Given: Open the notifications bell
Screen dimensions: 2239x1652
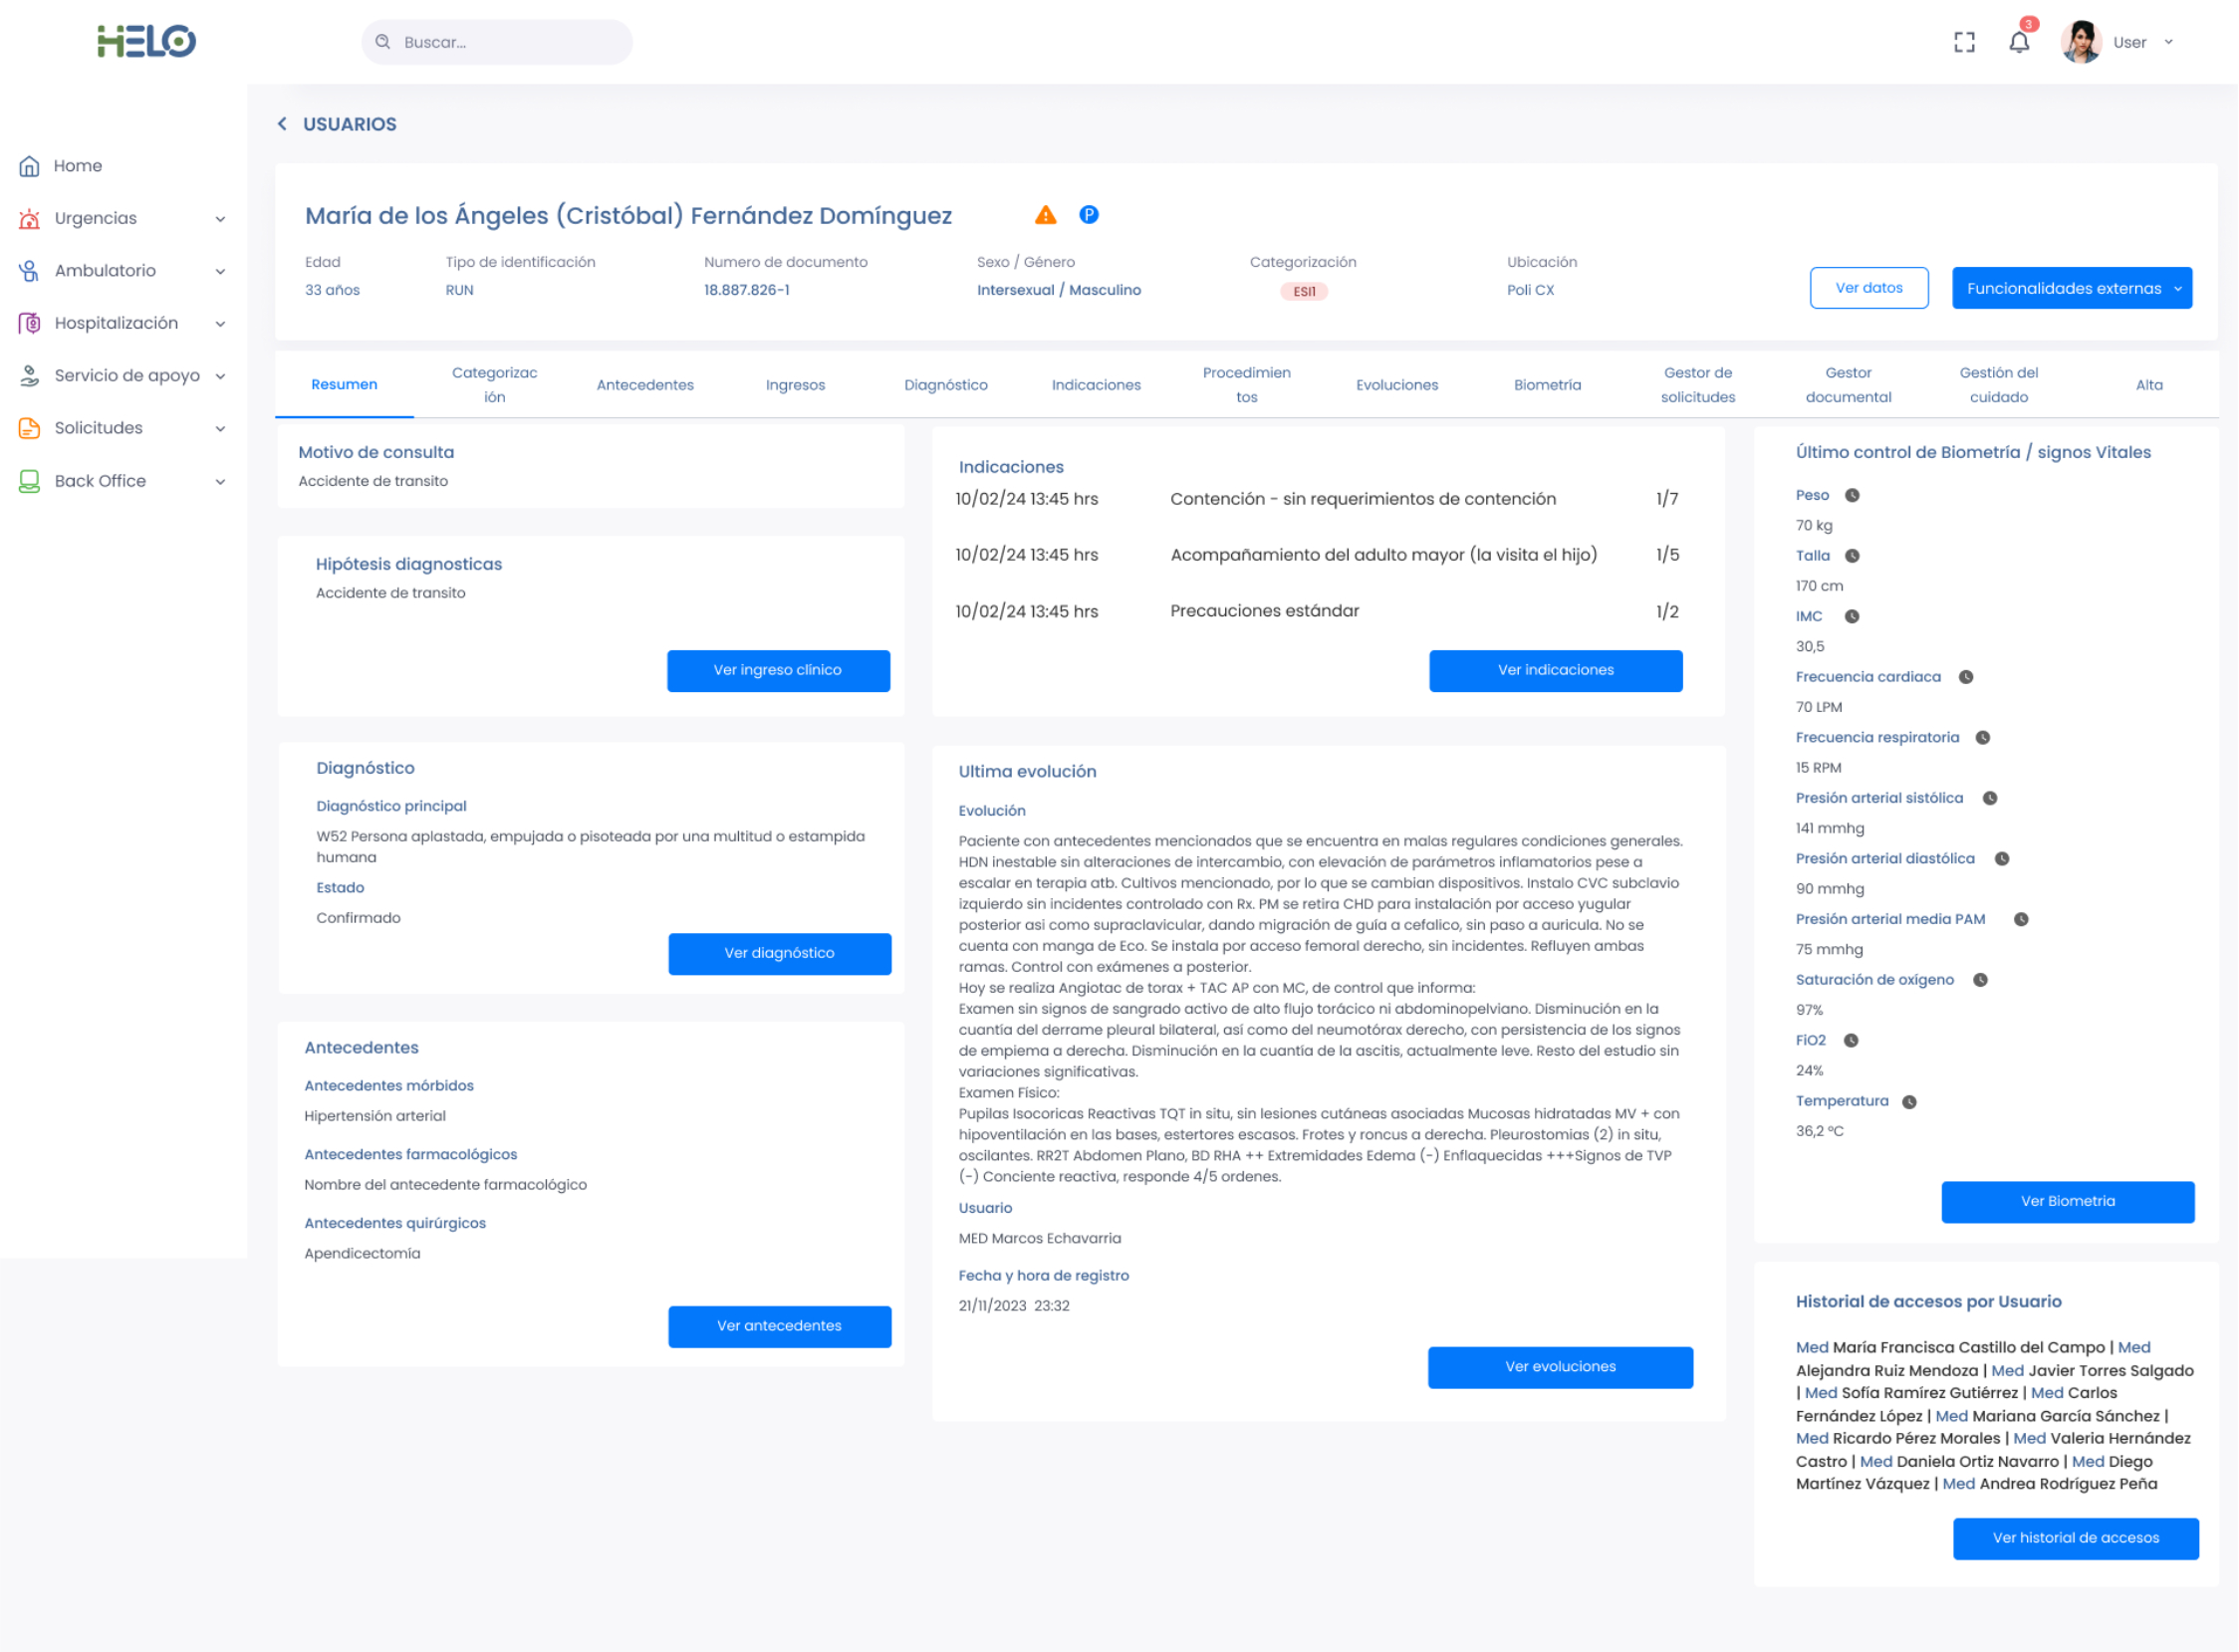Looking at the screenshot, I should tap(2019, 42).
